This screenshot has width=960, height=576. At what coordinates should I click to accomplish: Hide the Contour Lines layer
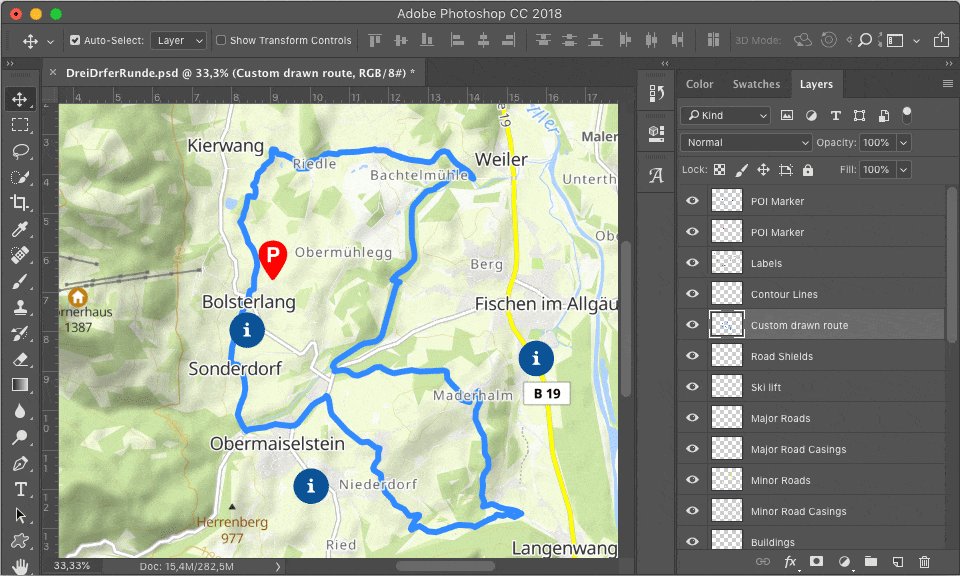691,294
